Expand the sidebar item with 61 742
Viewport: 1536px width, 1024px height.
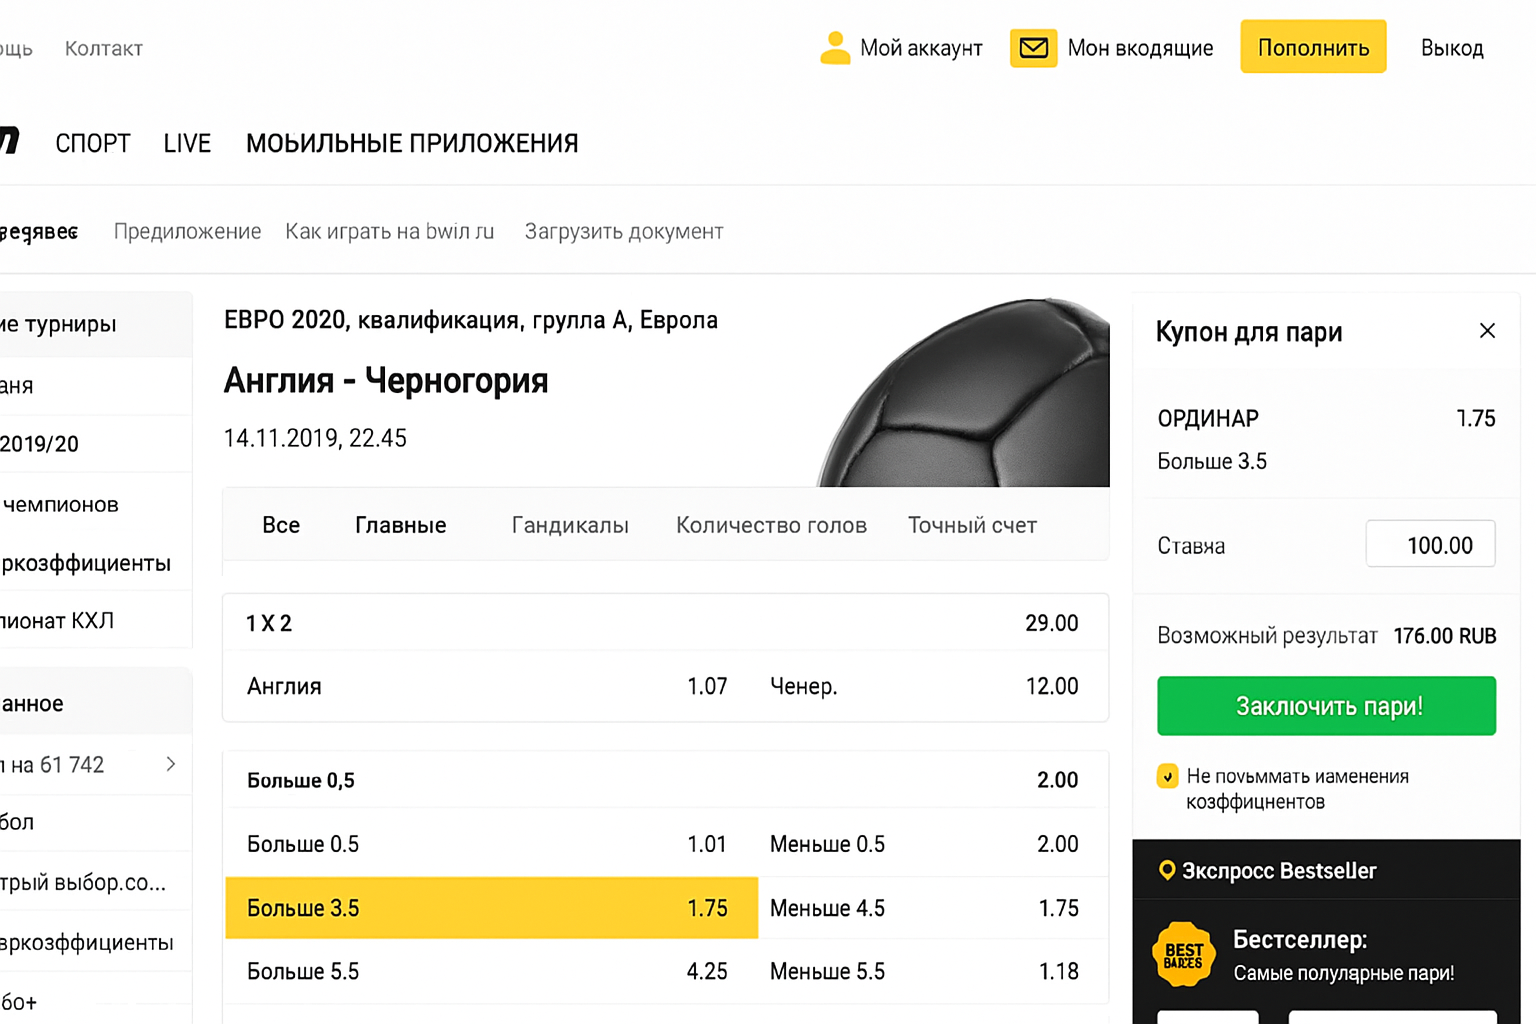(x=170, y=765)
